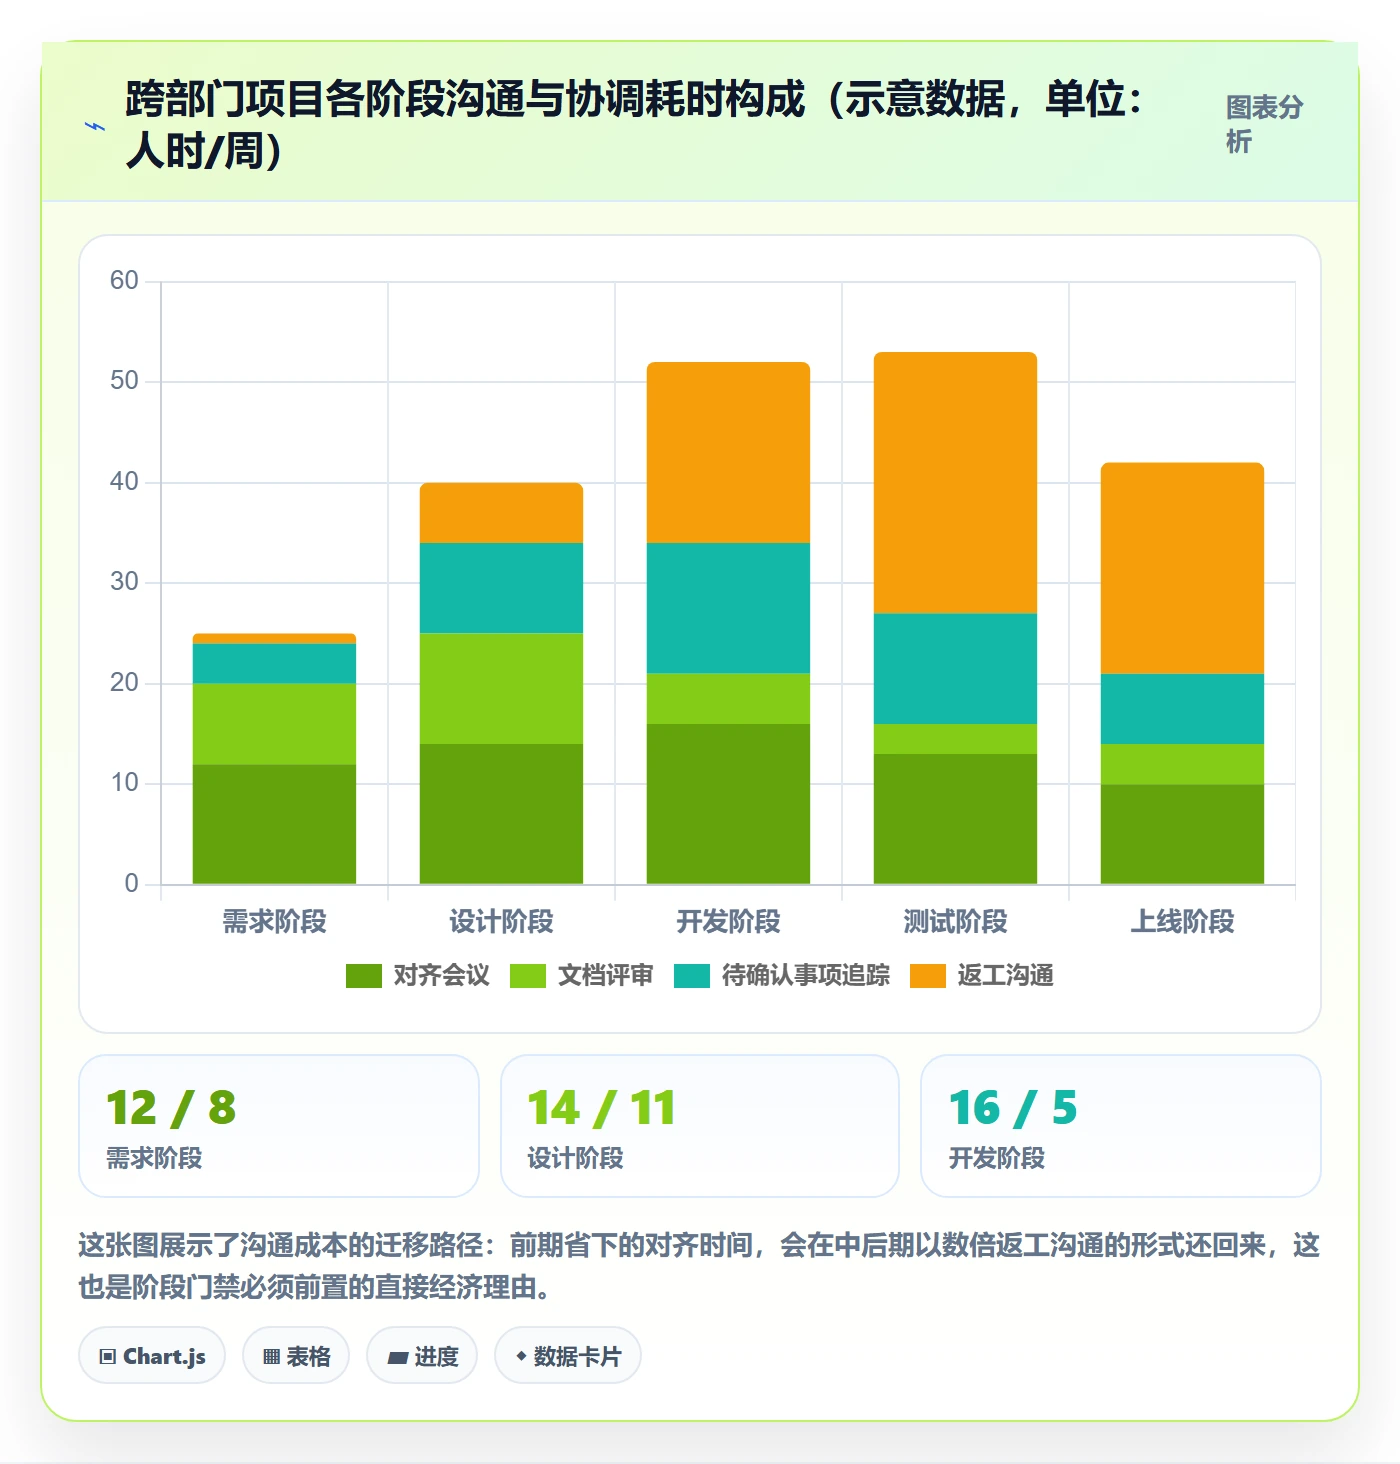Click the 60 y-axis tick label
This screenshot has height=1464, width=1400.
pyautogui.click(x=124, y=280)
